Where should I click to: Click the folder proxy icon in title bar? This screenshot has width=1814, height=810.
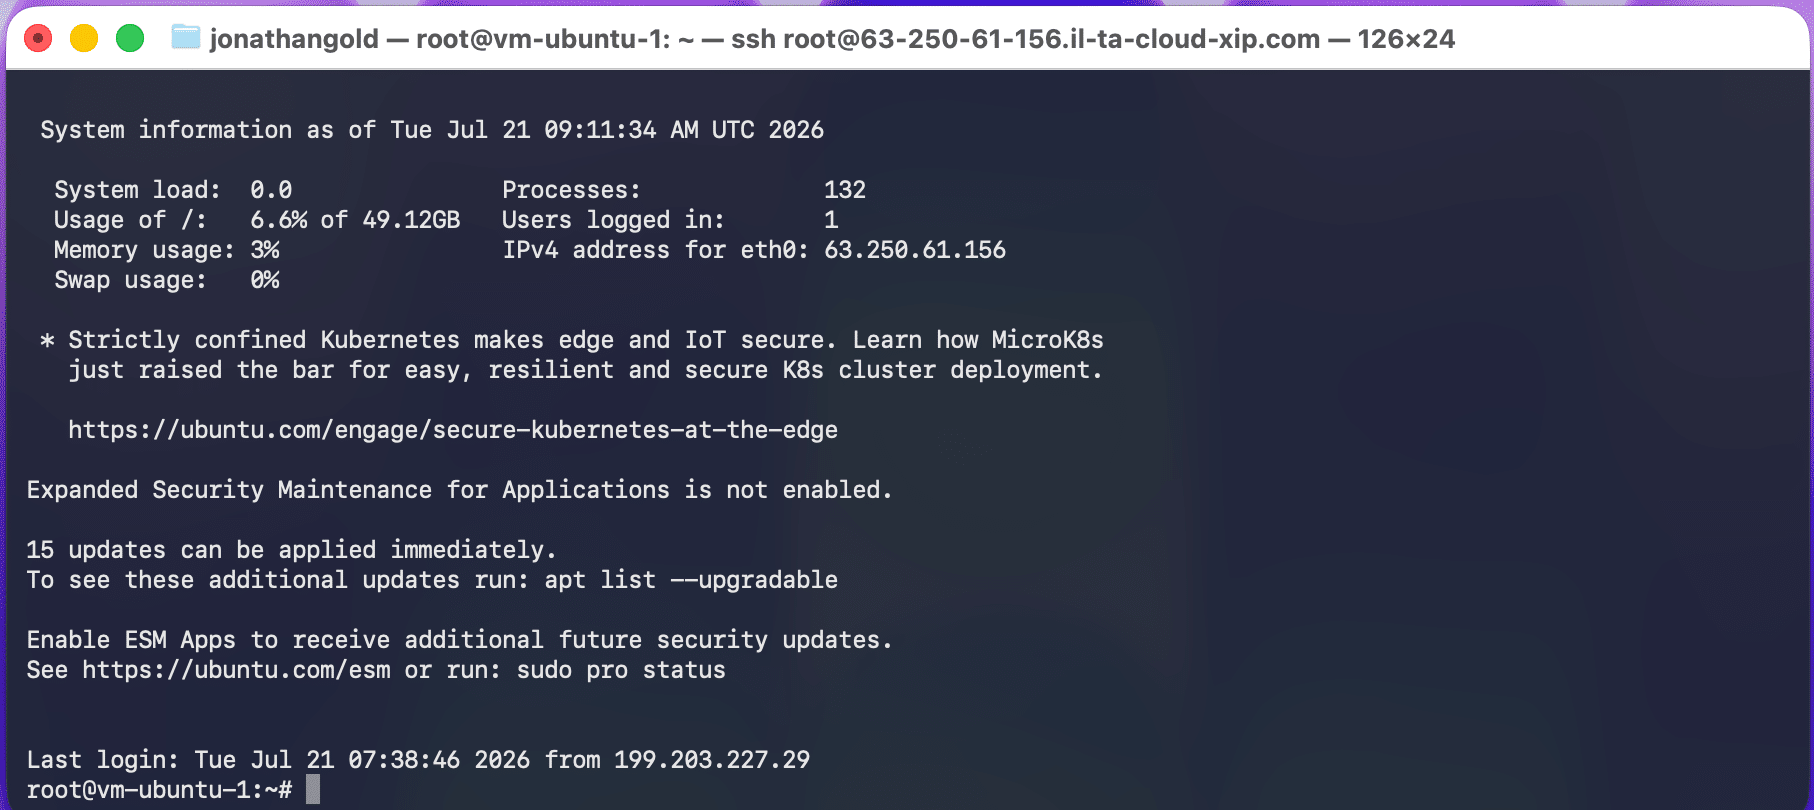186,38
